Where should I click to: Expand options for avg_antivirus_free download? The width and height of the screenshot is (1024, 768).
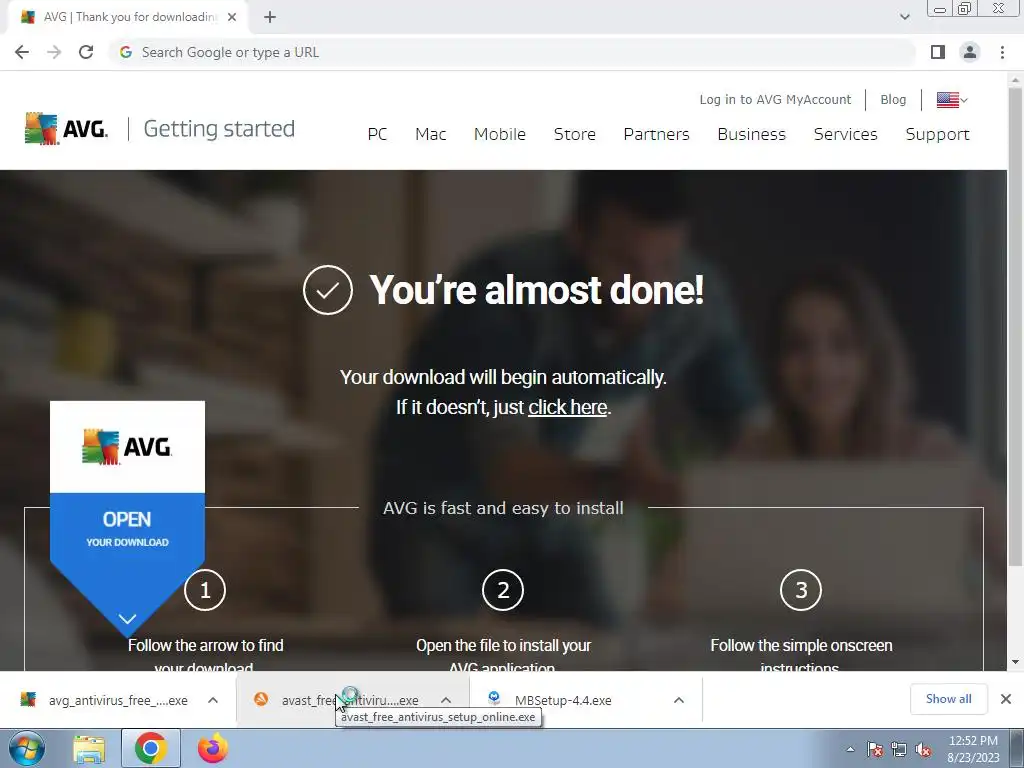pyautogui.click(x=213, y=700)
